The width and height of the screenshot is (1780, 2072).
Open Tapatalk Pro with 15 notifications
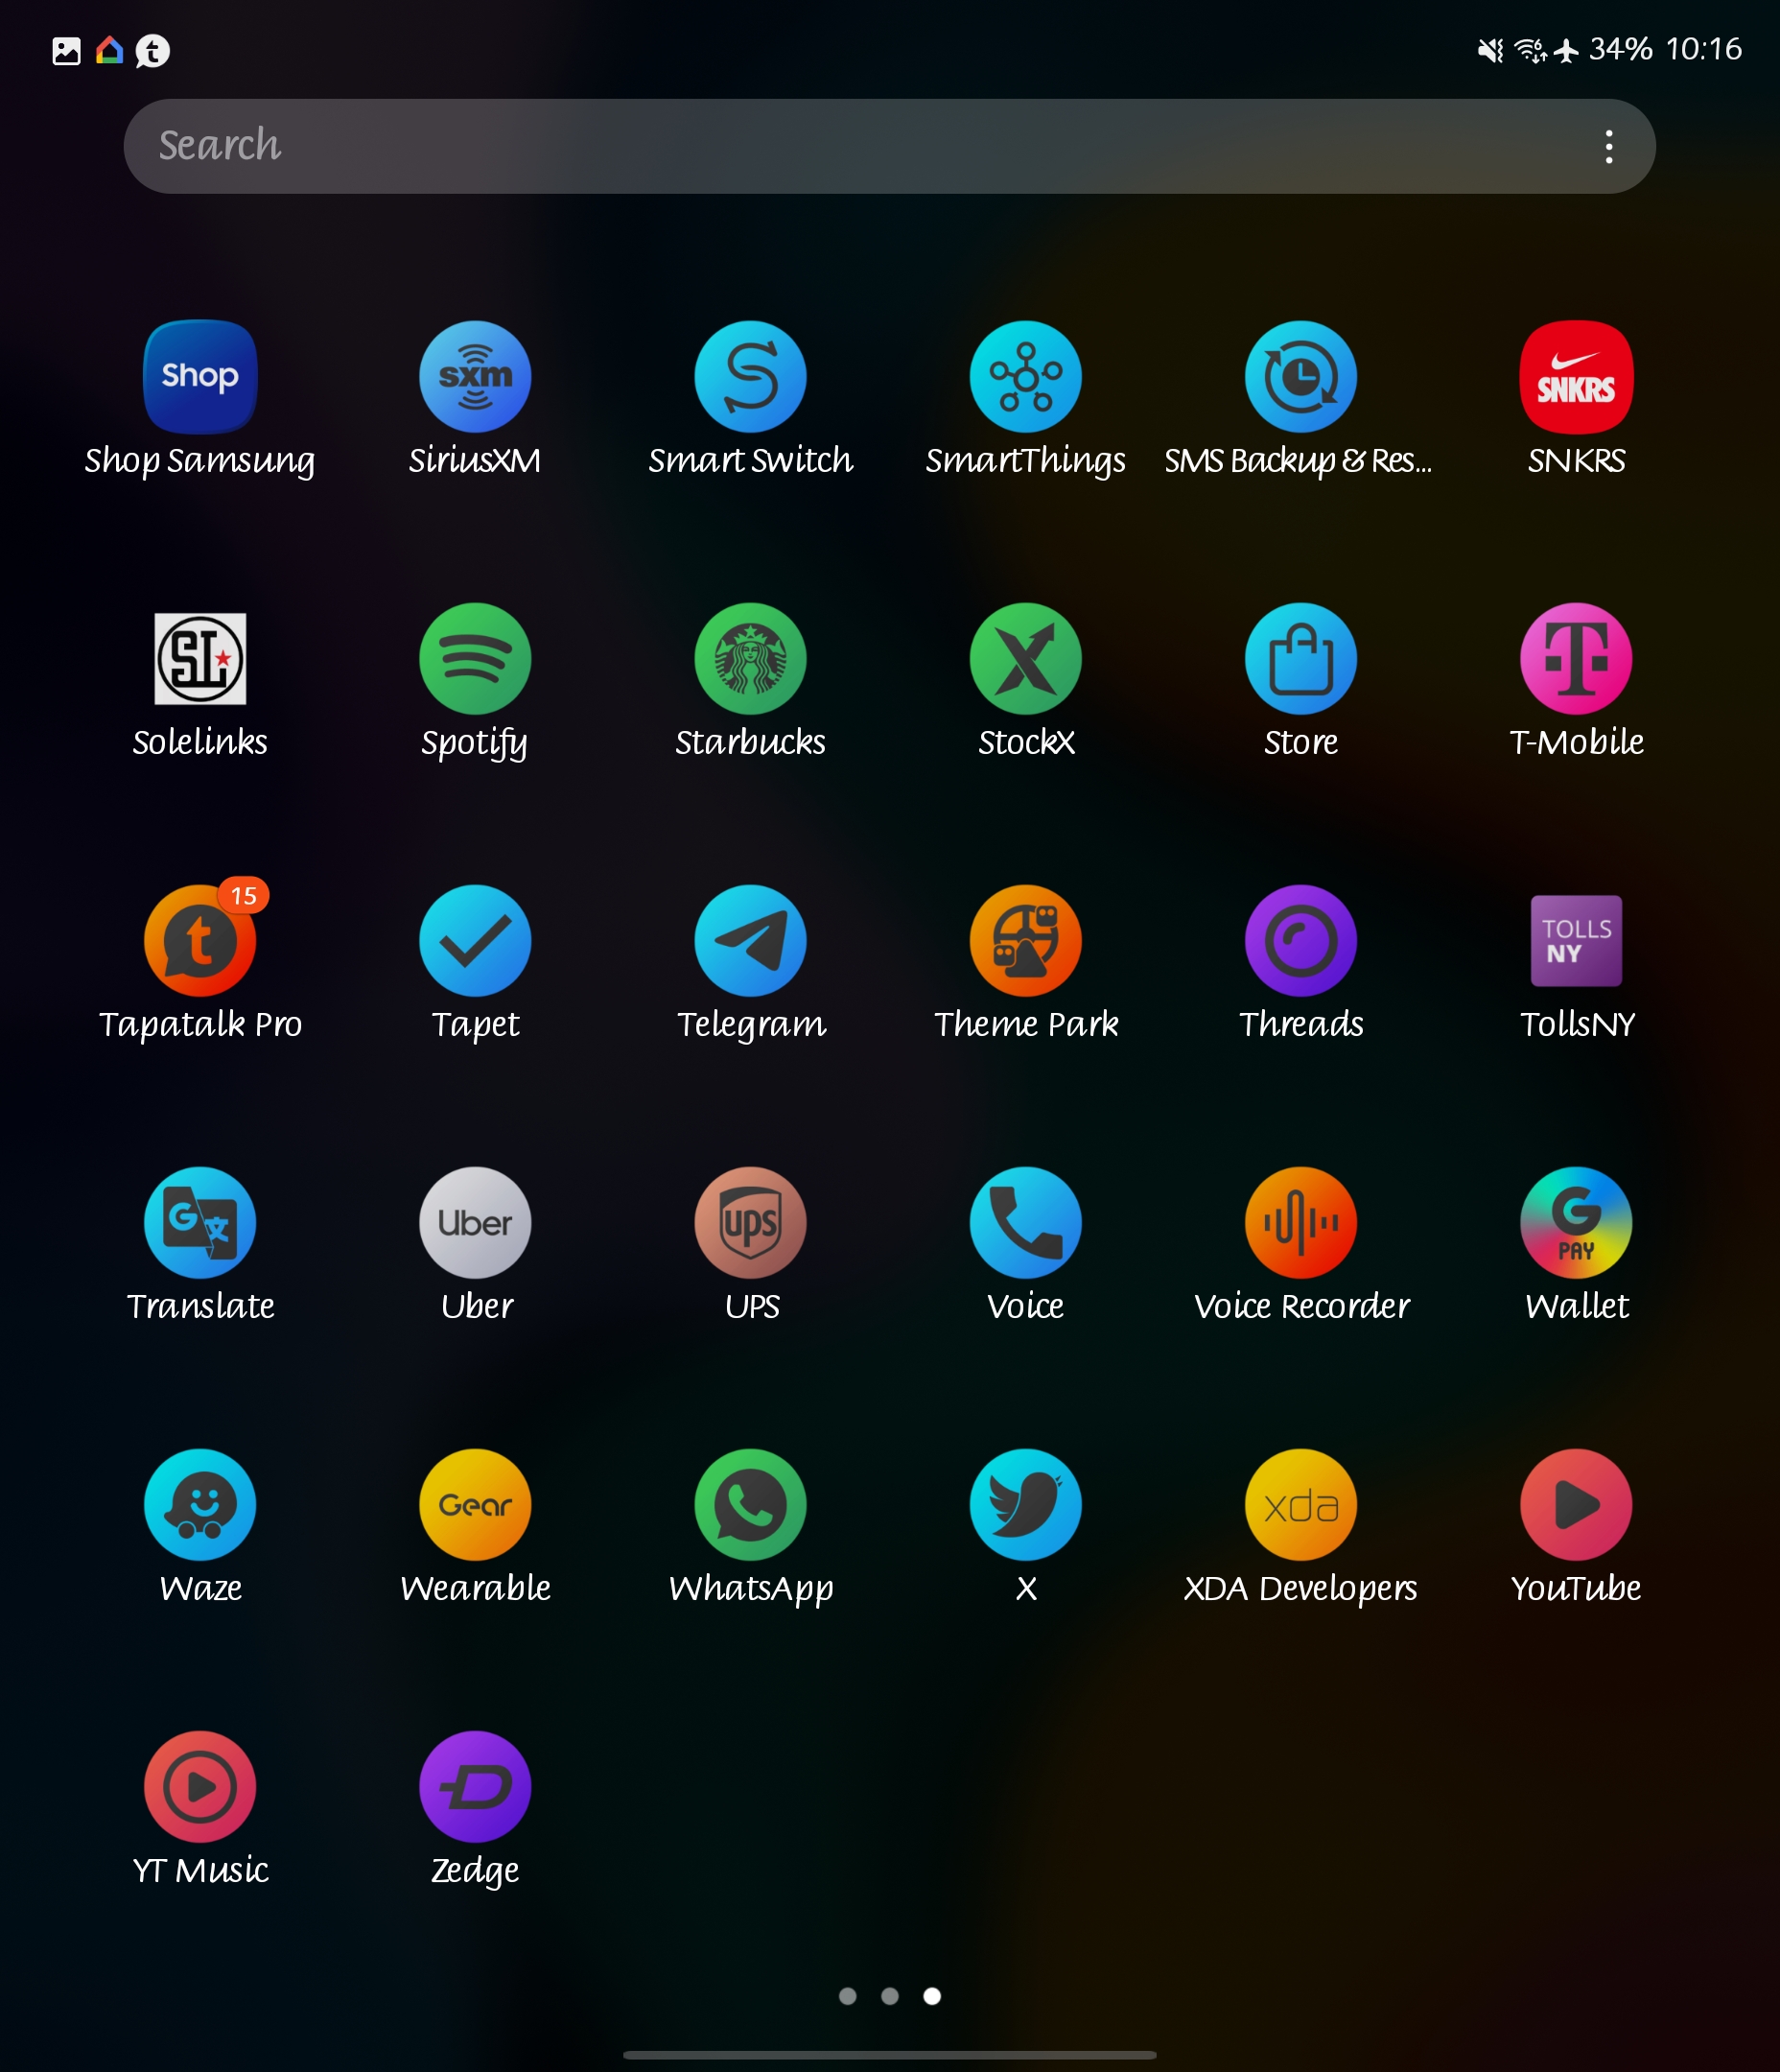[200, 941]
